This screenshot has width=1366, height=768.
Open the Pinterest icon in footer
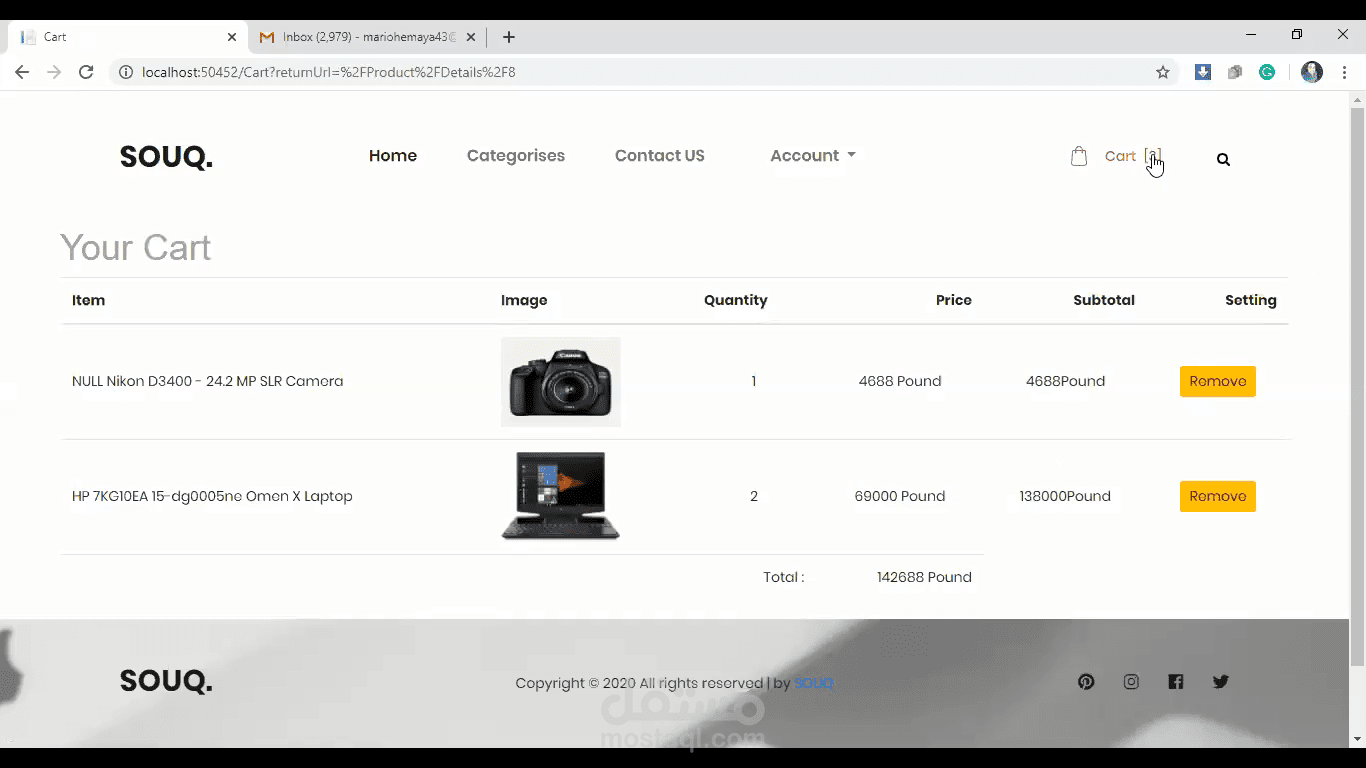(x=1086, y=682)
